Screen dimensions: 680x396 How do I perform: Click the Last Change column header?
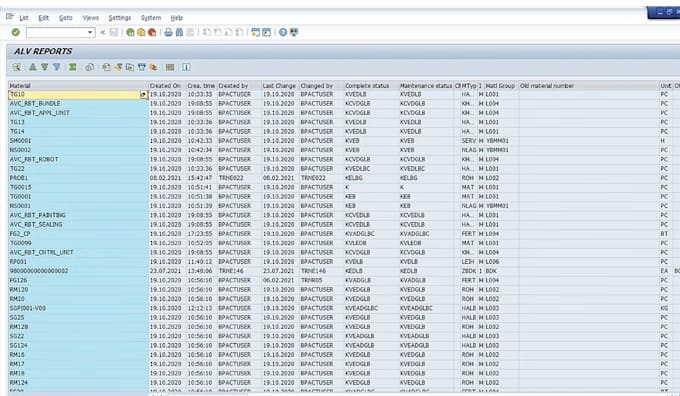click(x=280, y=86)
